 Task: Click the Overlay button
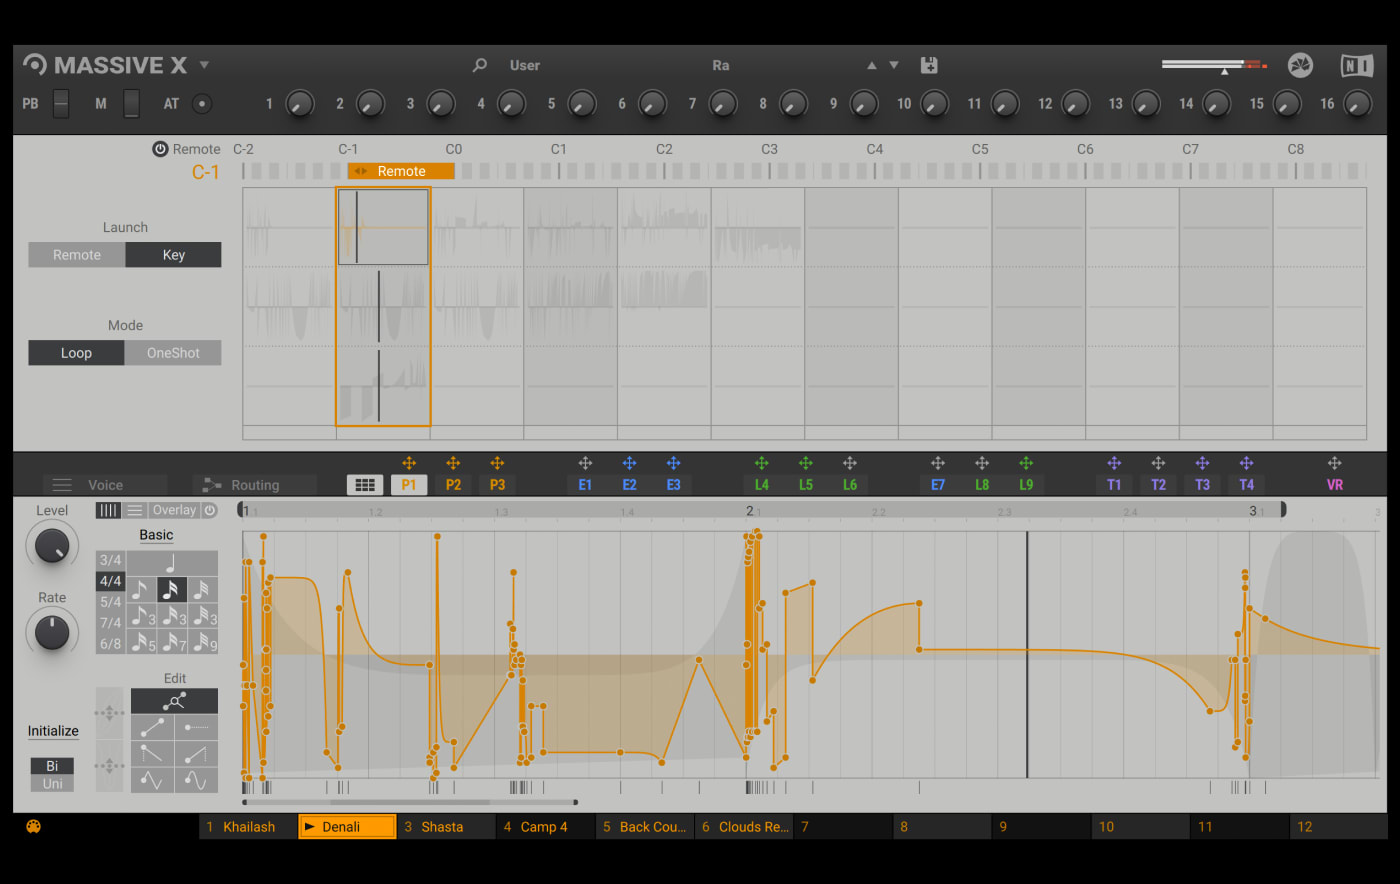174,510
